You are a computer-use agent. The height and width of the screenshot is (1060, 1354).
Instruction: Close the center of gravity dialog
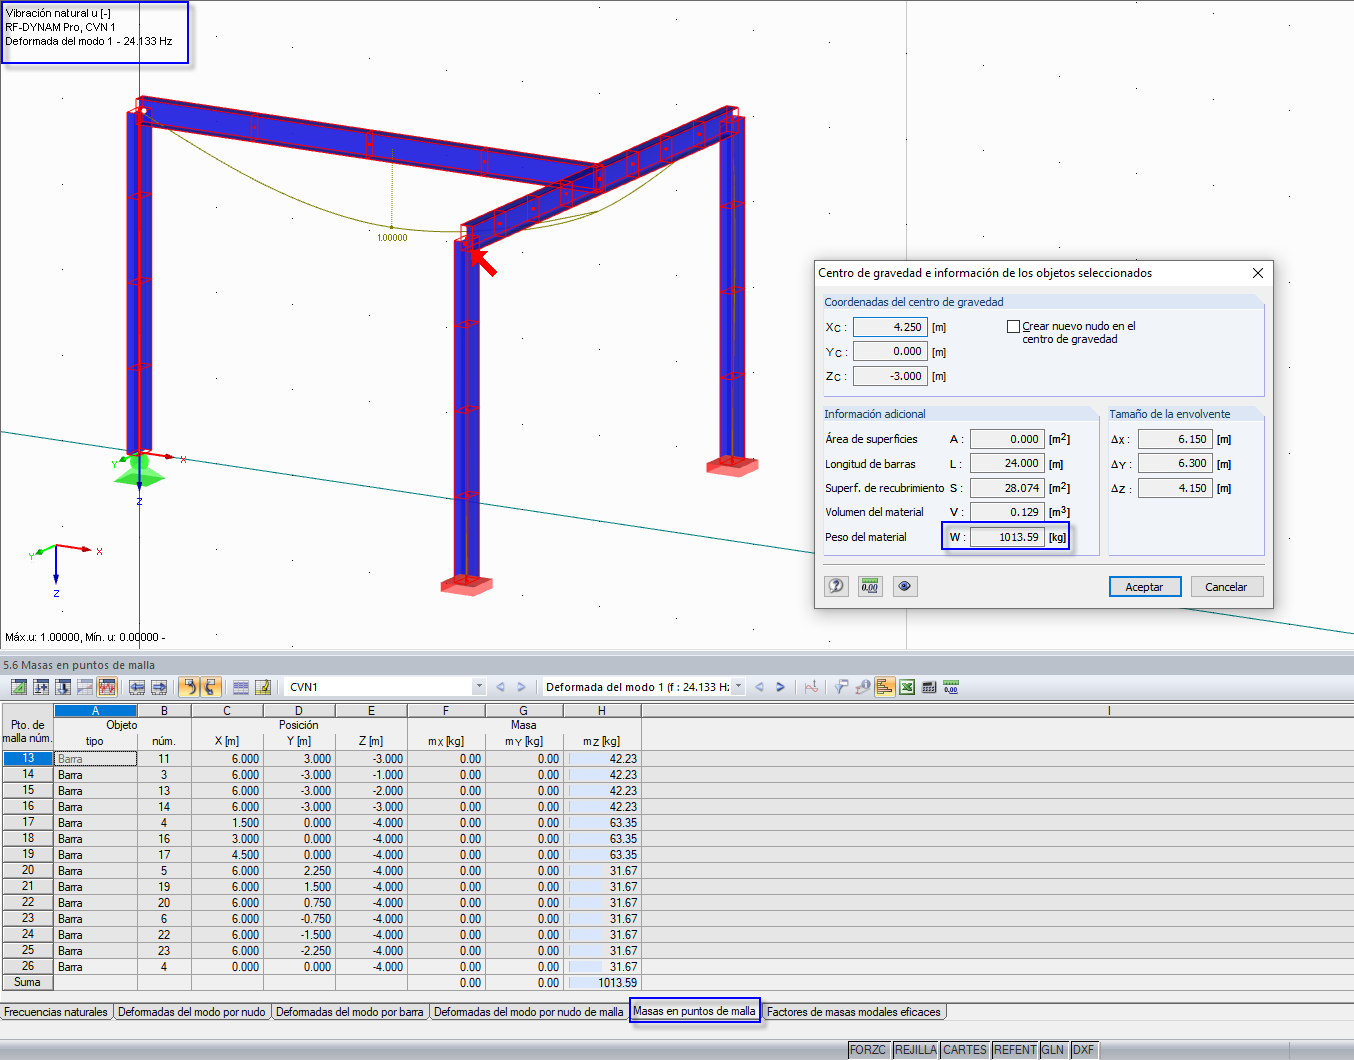1258,273
